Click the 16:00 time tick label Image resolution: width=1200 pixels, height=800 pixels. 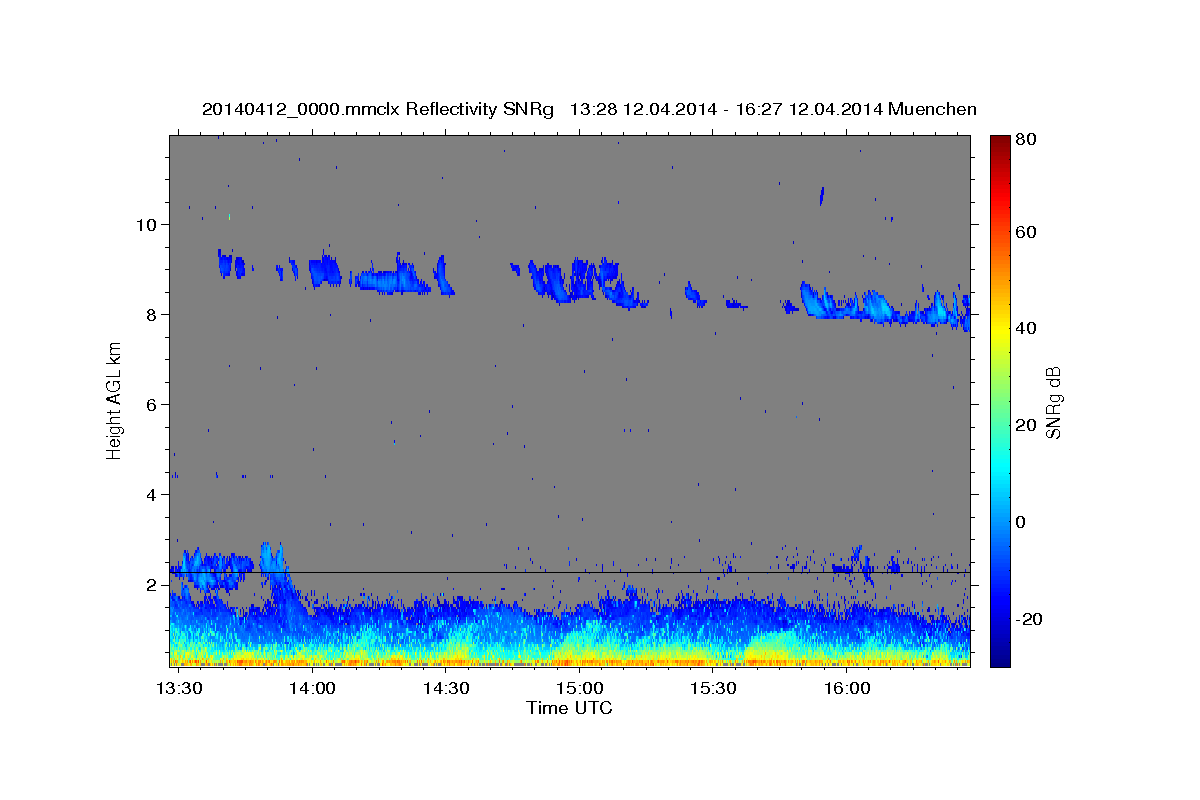click(x=847, y=689)
